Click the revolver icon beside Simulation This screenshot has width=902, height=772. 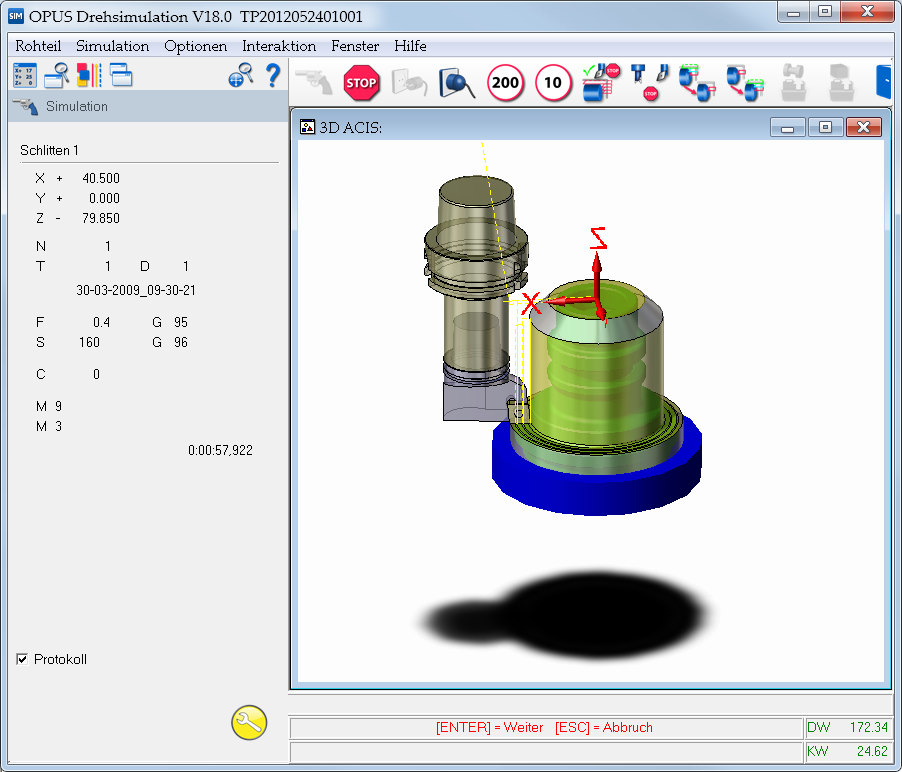(25, 106)
